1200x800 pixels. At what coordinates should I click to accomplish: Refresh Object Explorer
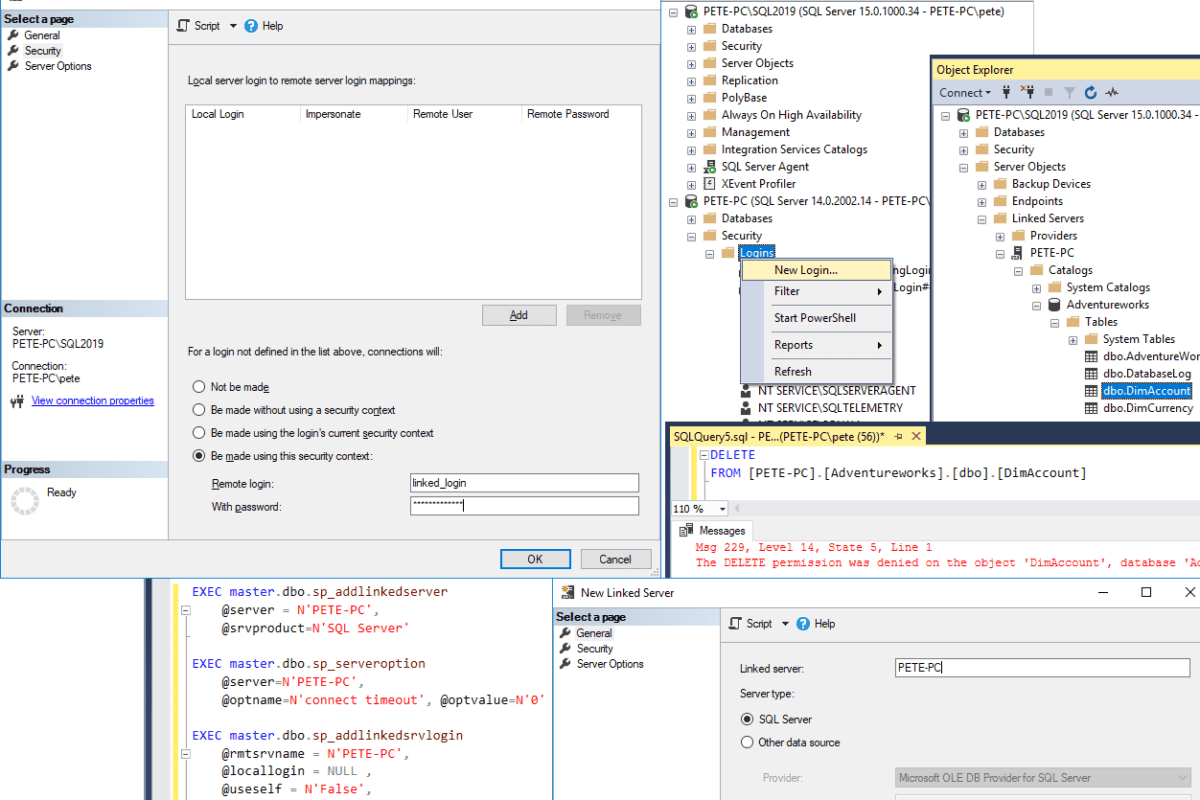[1091, 92]
